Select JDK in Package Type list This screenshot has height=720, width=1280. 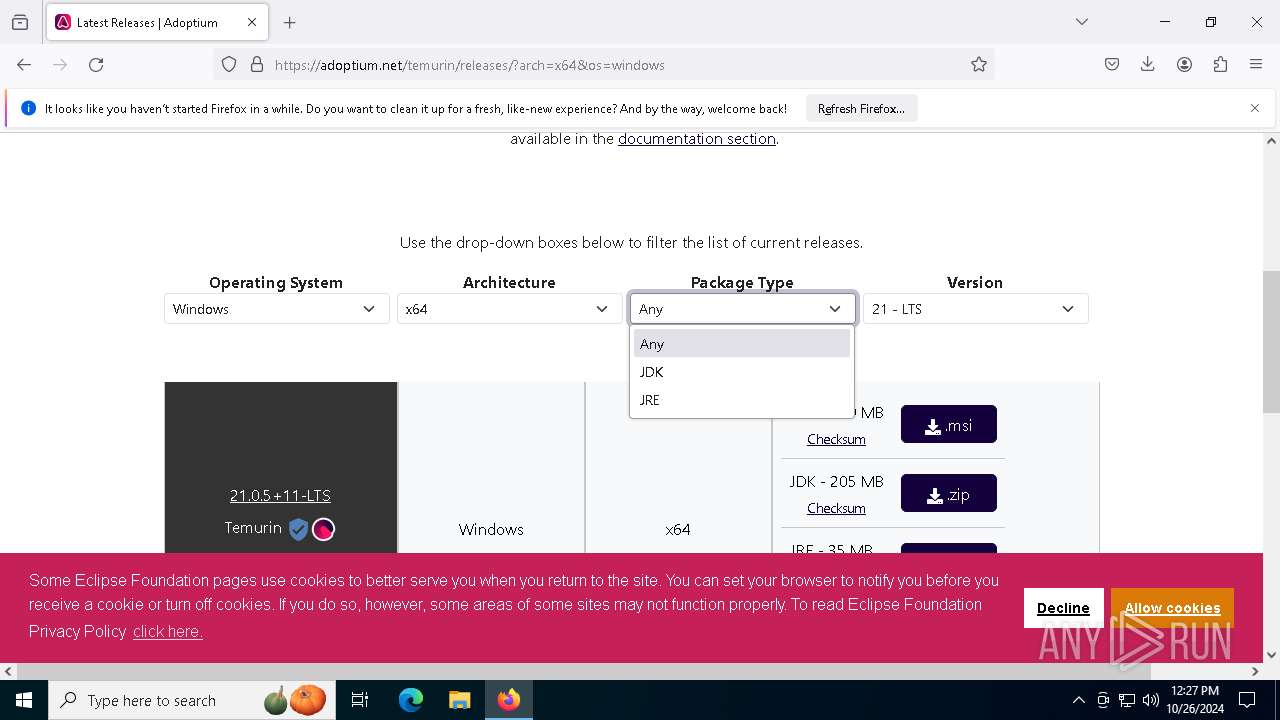741,372
